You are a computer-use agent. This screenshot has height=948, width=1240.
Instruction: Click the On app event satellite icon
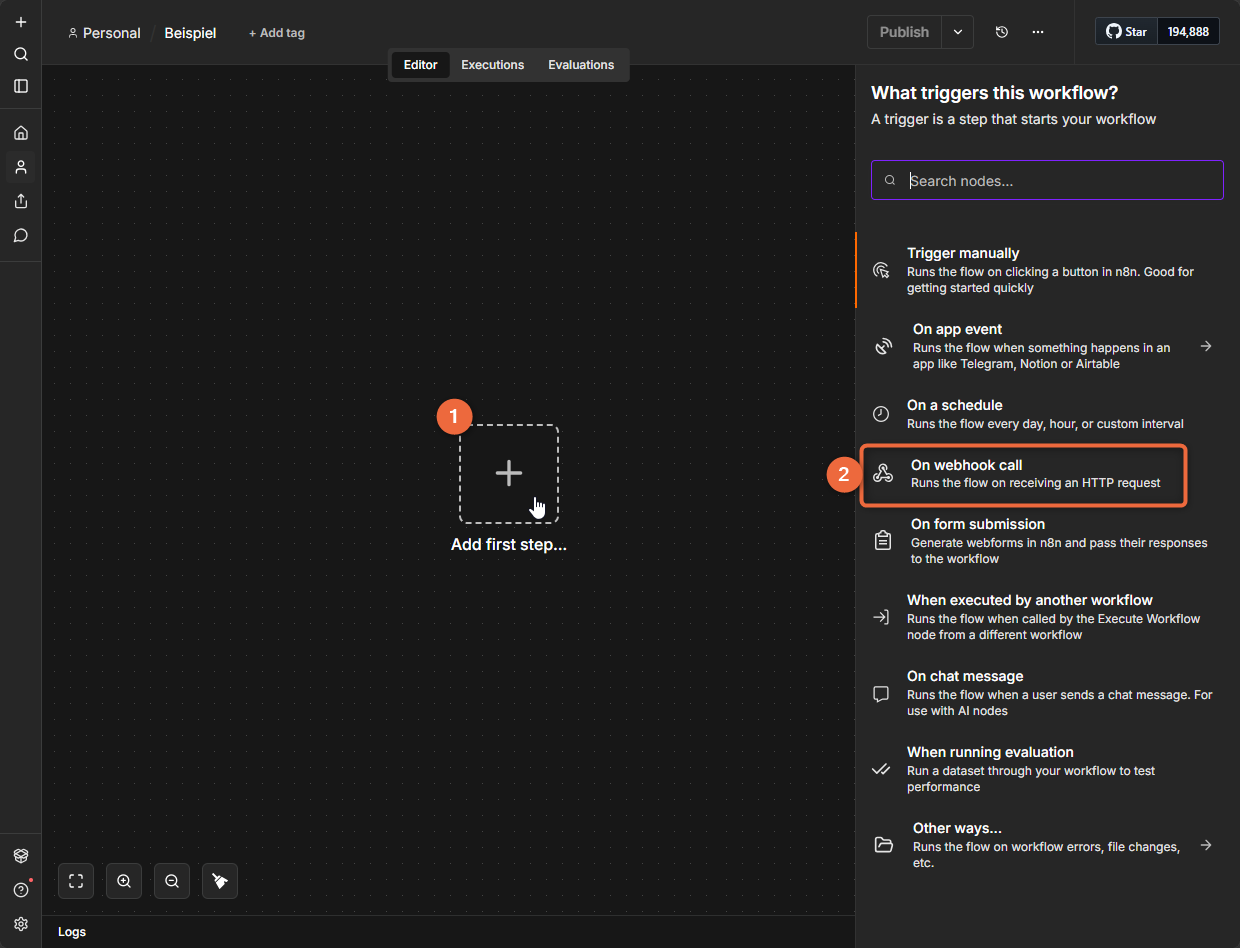click(883, 347)
